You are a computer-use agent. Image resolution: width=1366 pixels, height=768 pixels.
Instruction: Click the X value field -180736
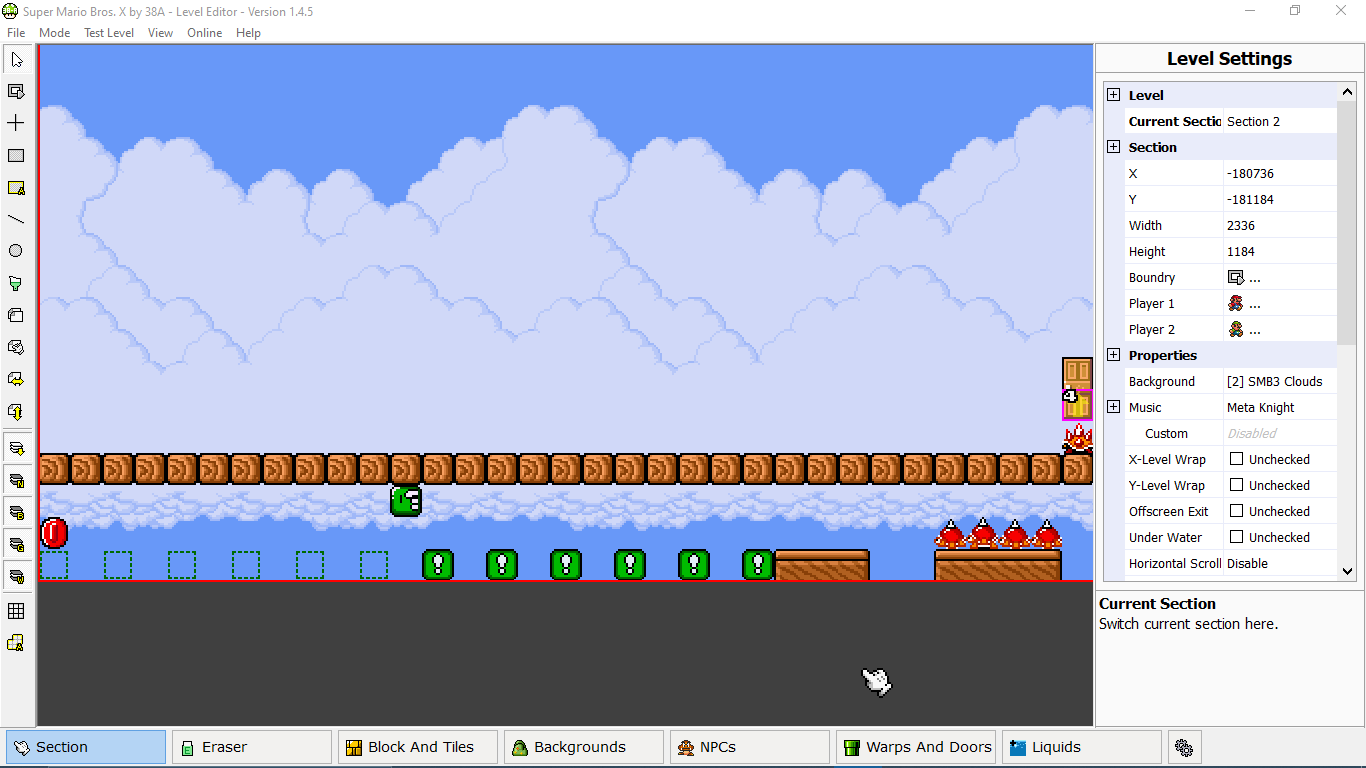point(1280,173)
